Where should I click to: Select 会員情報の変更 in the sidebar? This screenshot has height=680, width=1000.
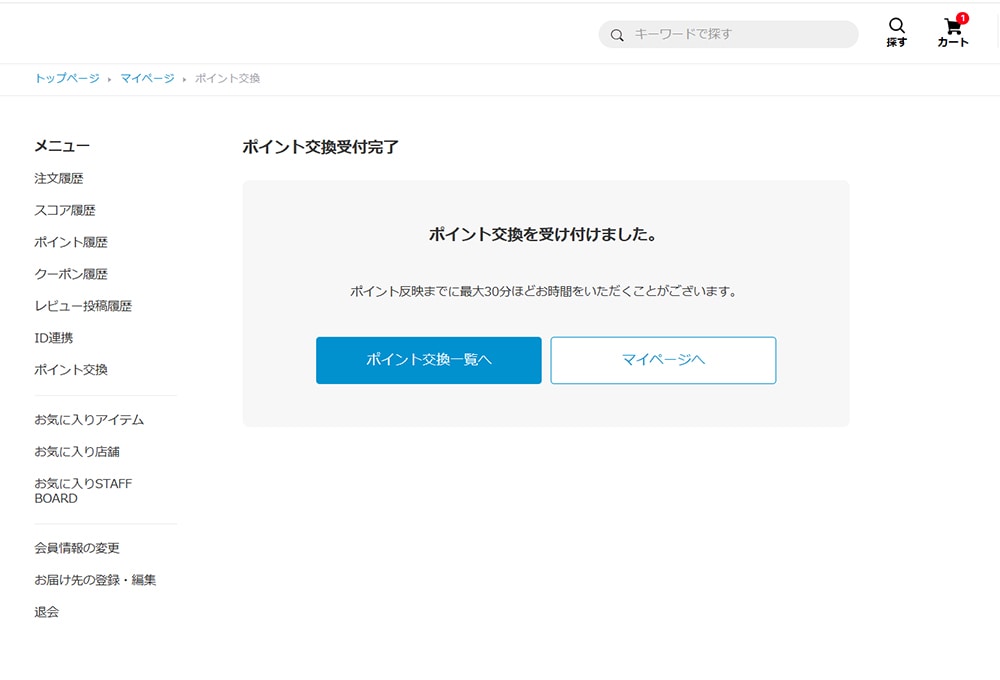point(77,548)
